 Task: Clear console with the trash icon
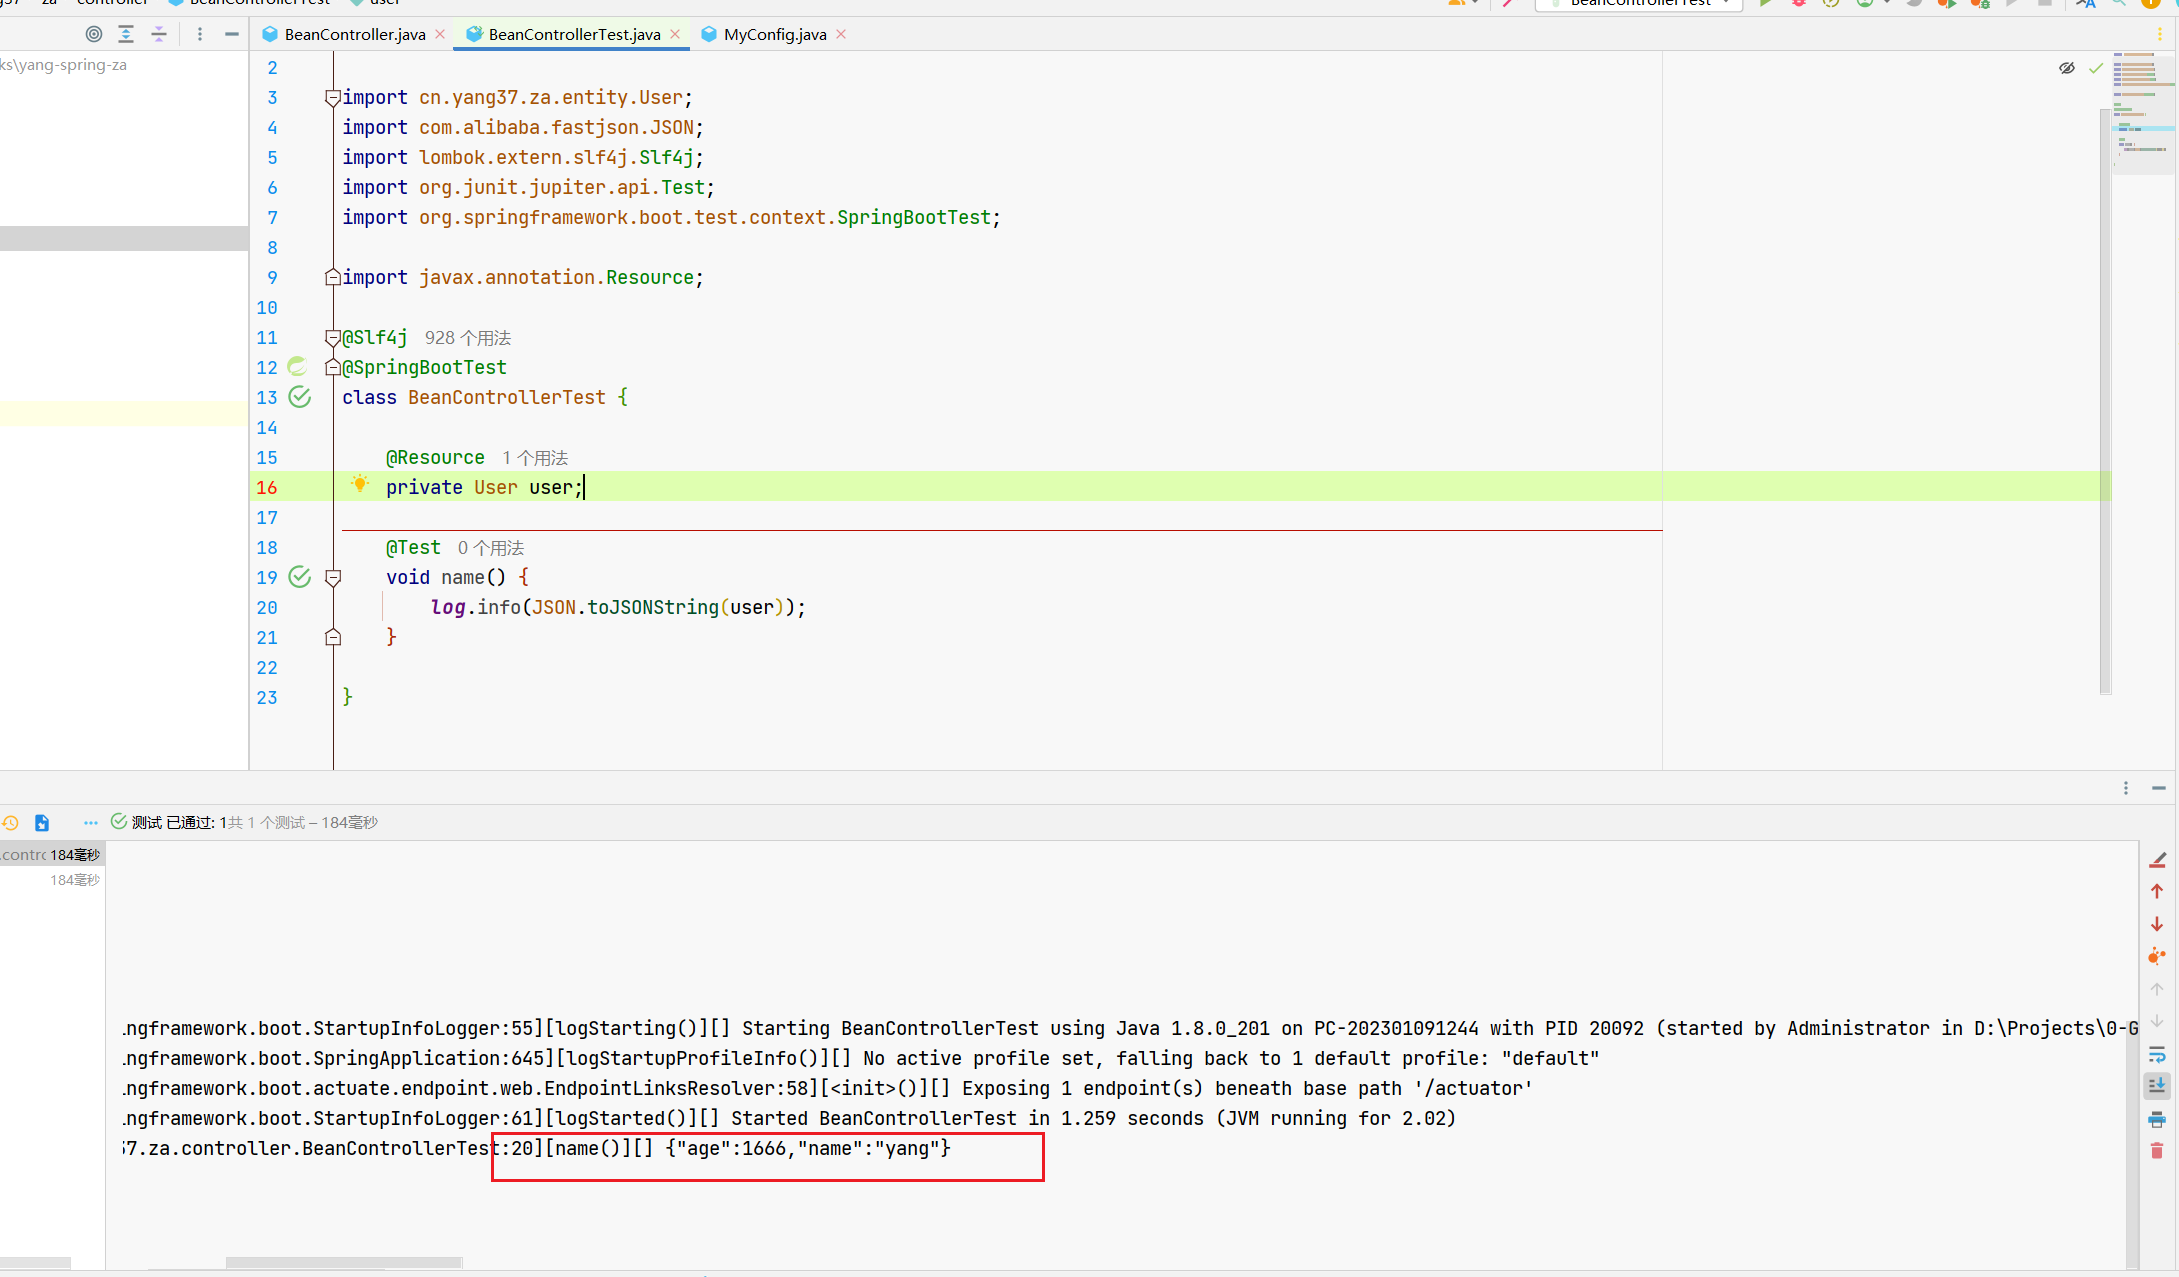2157,1151
